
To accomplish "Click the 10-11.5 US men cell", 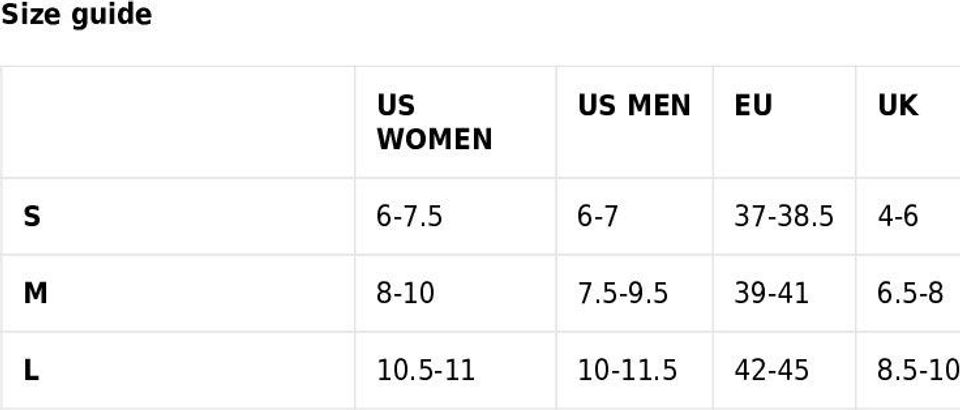I will 627,370.
